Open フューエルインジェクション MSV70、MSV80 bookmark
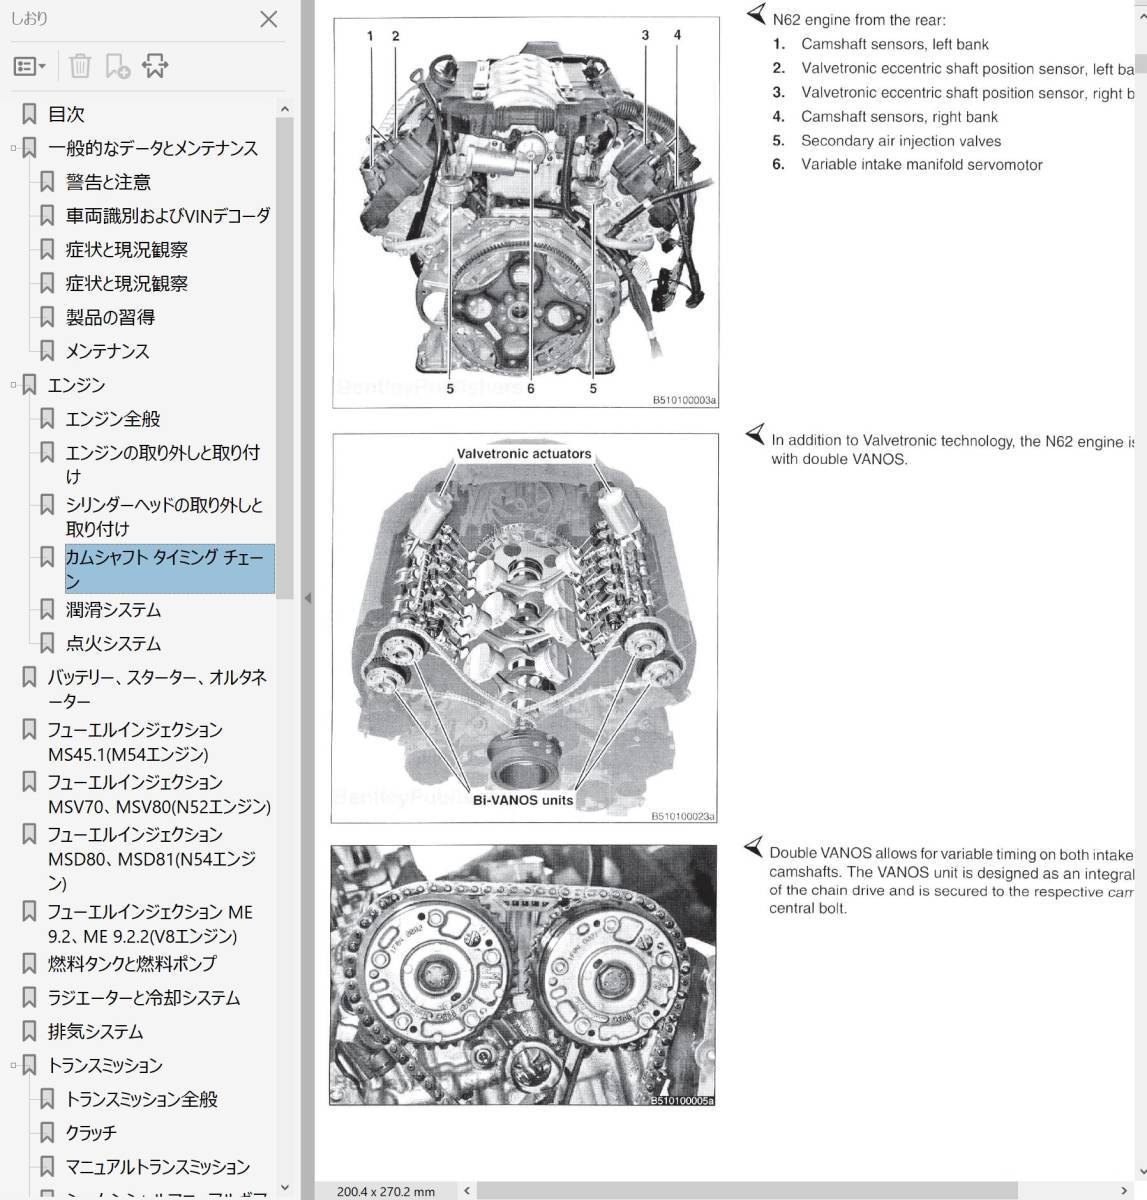The height and width of the screenshot is (1200, 1147). [x=159, y=794]
